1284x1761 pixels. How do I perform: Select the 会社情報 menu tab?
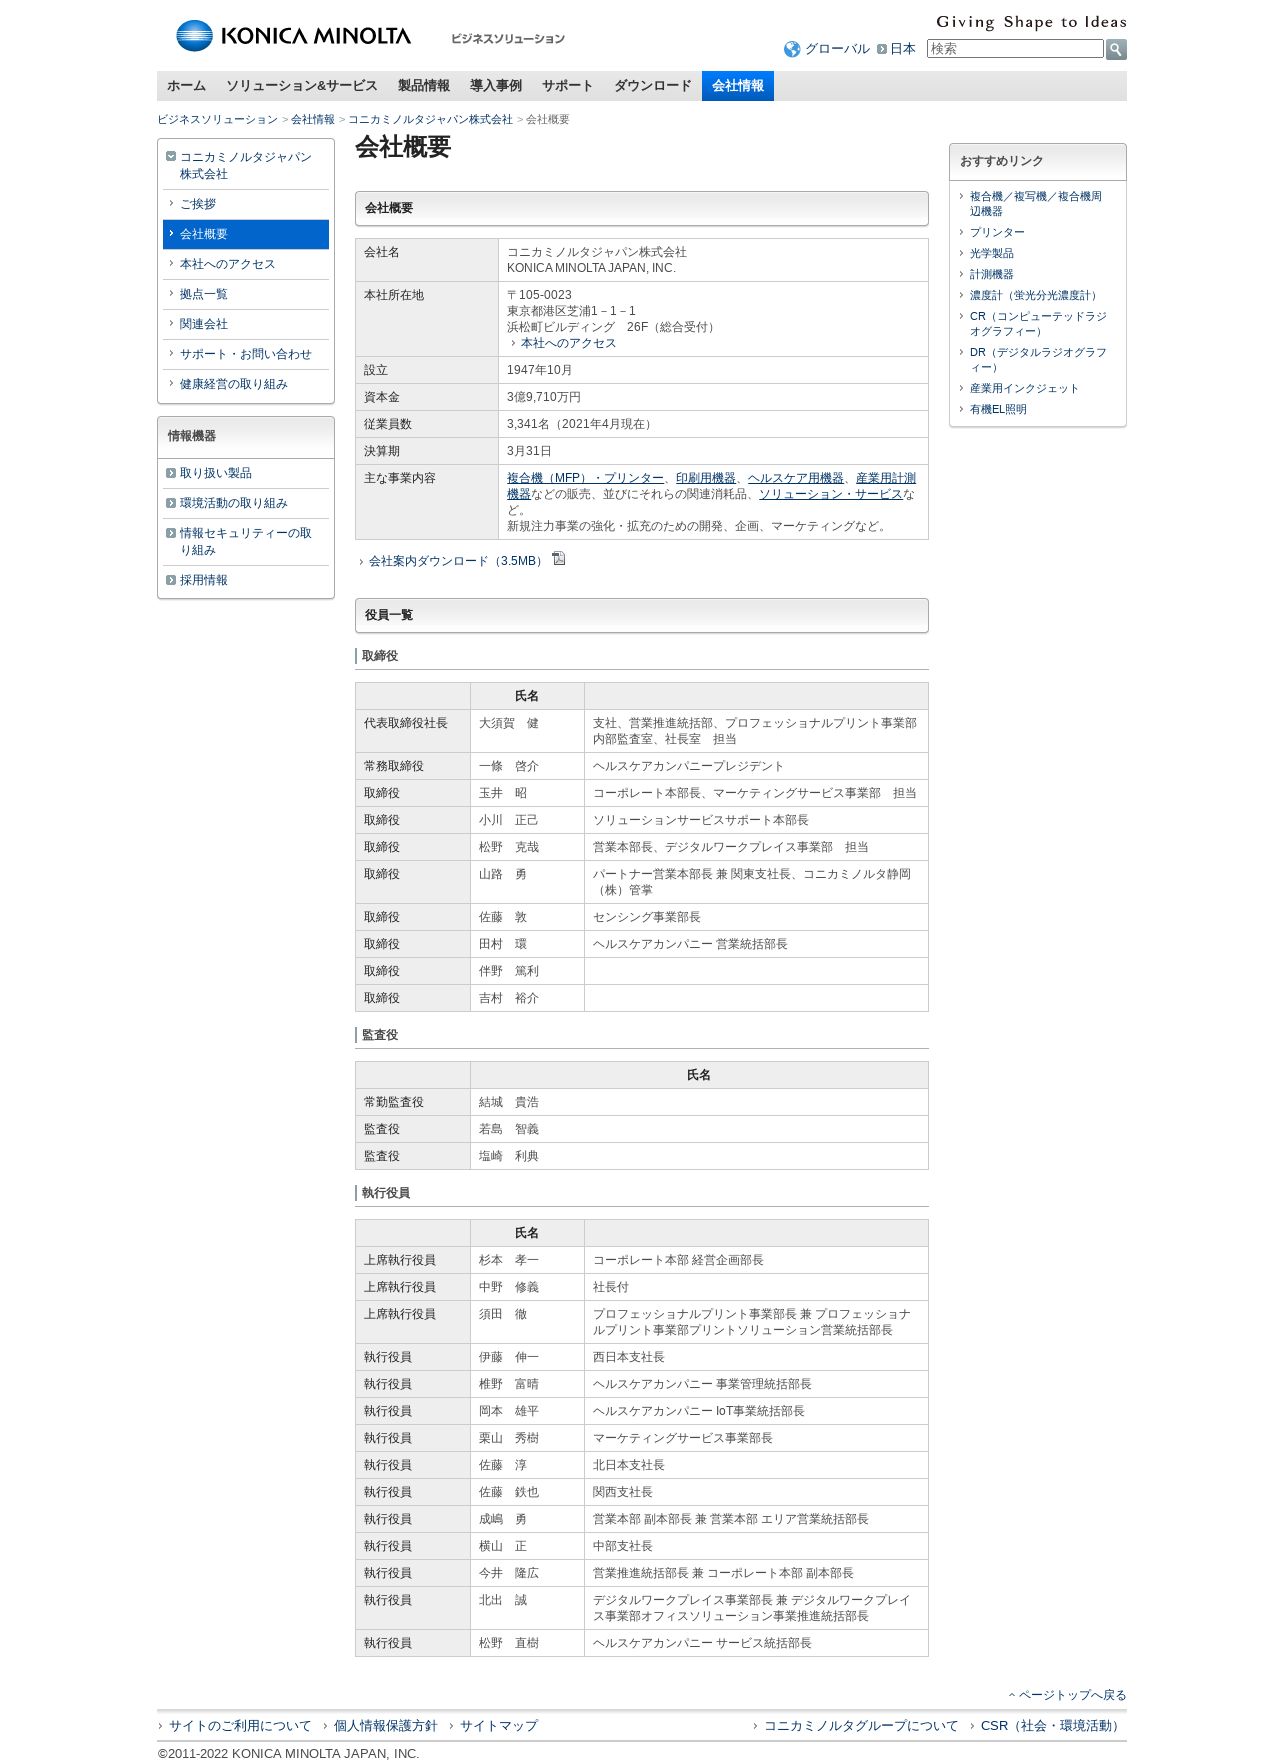tap(738, 86)
